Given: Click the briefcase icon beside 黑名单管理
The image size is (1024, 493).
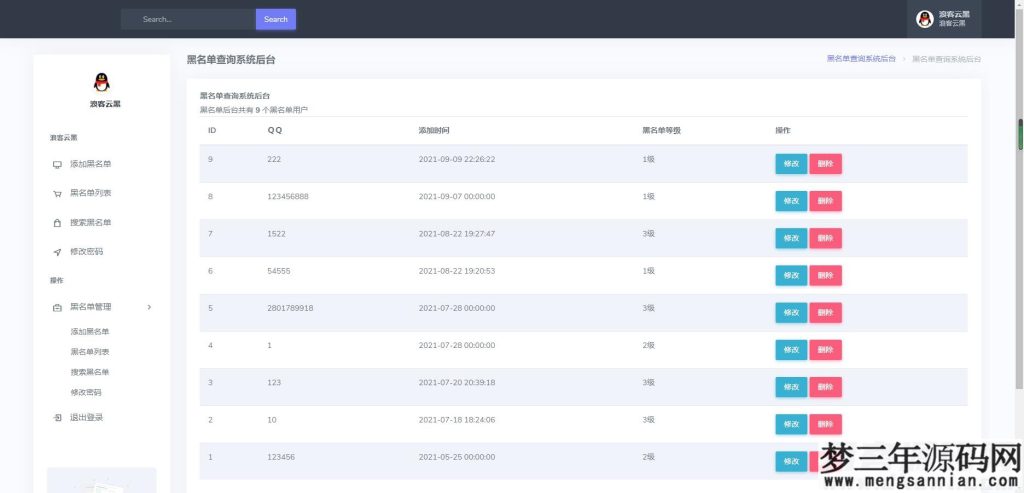Looking at the screenshot, I should (57, 308).
